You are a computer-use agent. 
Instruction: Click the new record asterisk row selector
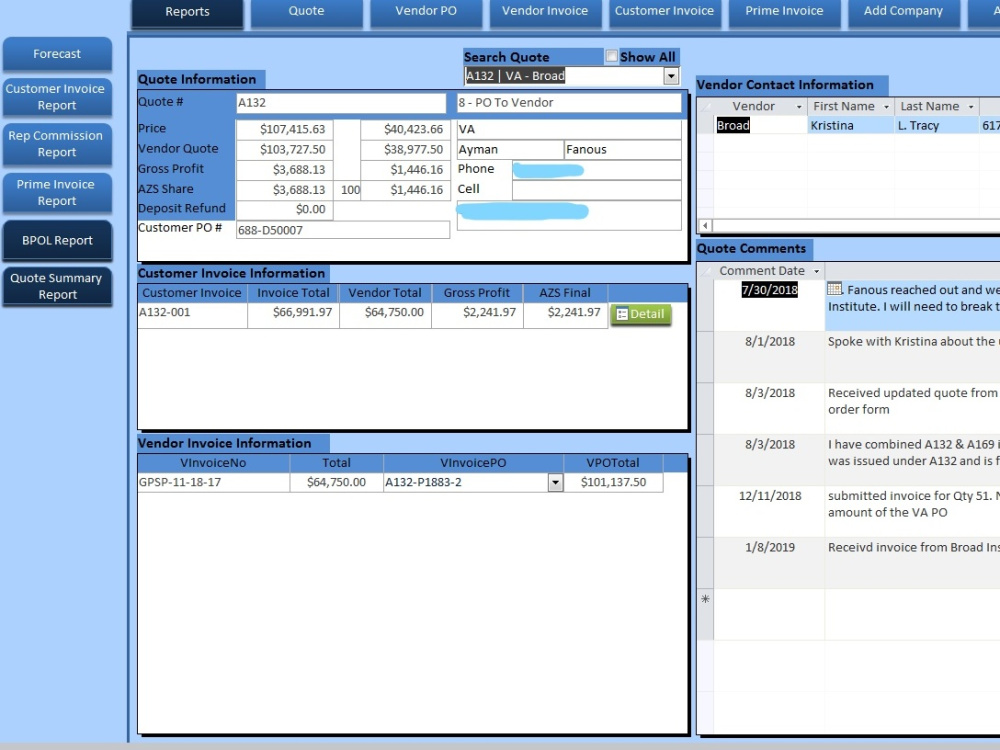click(x=705, y=599)
